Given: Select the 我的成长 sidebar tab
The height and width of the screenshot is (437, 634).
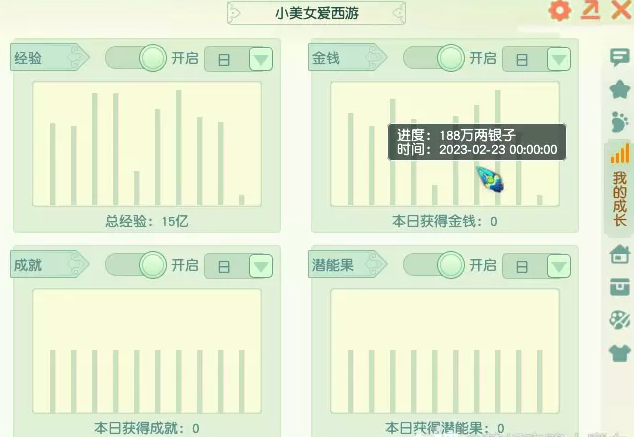Looking at the screenshot, I should pyautogui.click(x=619, y=187).
